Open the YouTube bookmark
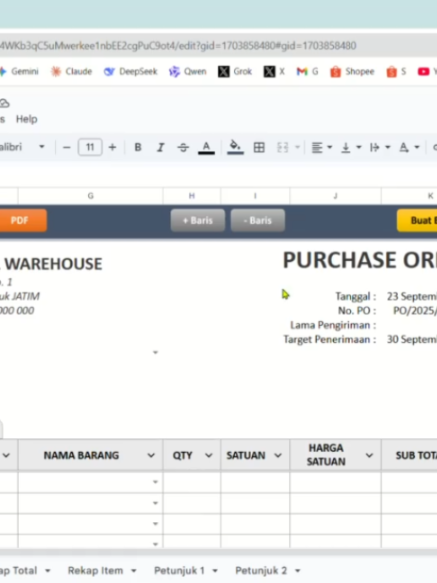Viewport: 437px width, 583px height. (x=427, y=71)
